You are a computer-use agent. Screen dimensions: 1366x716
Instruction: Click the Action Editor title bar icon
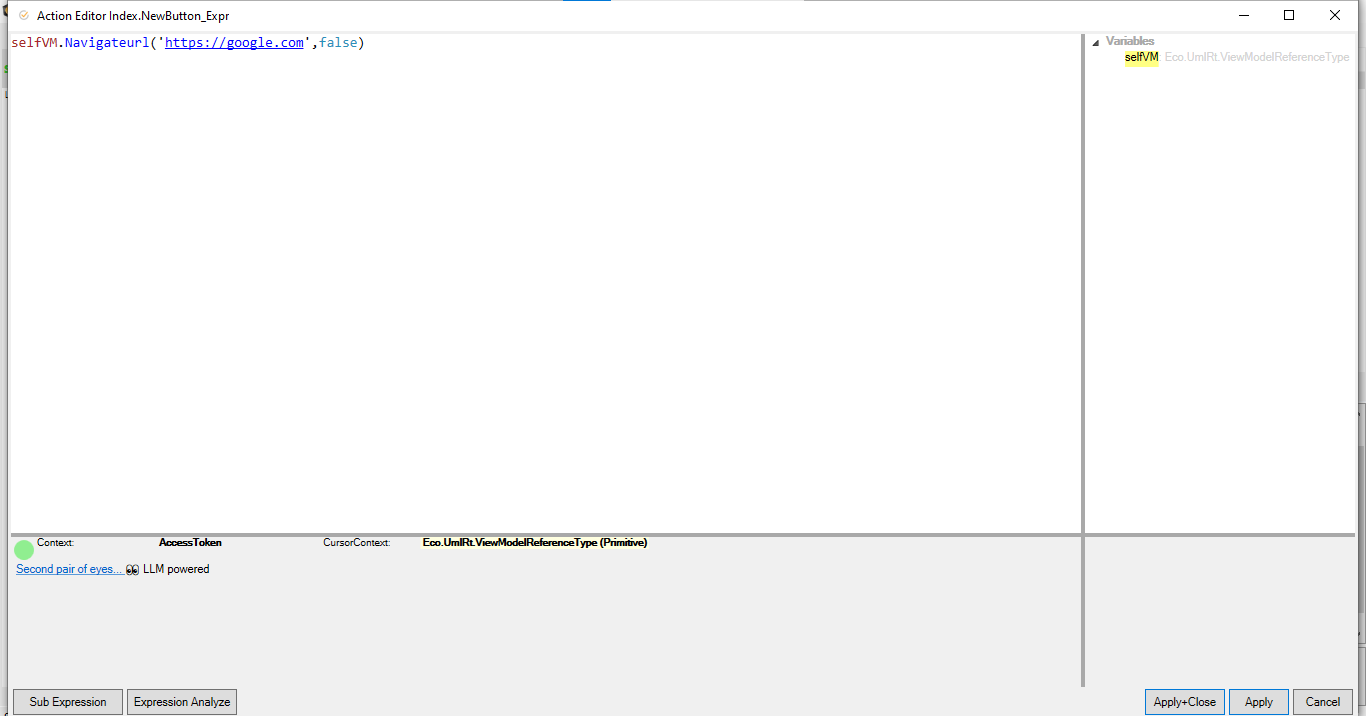(24, 16)
